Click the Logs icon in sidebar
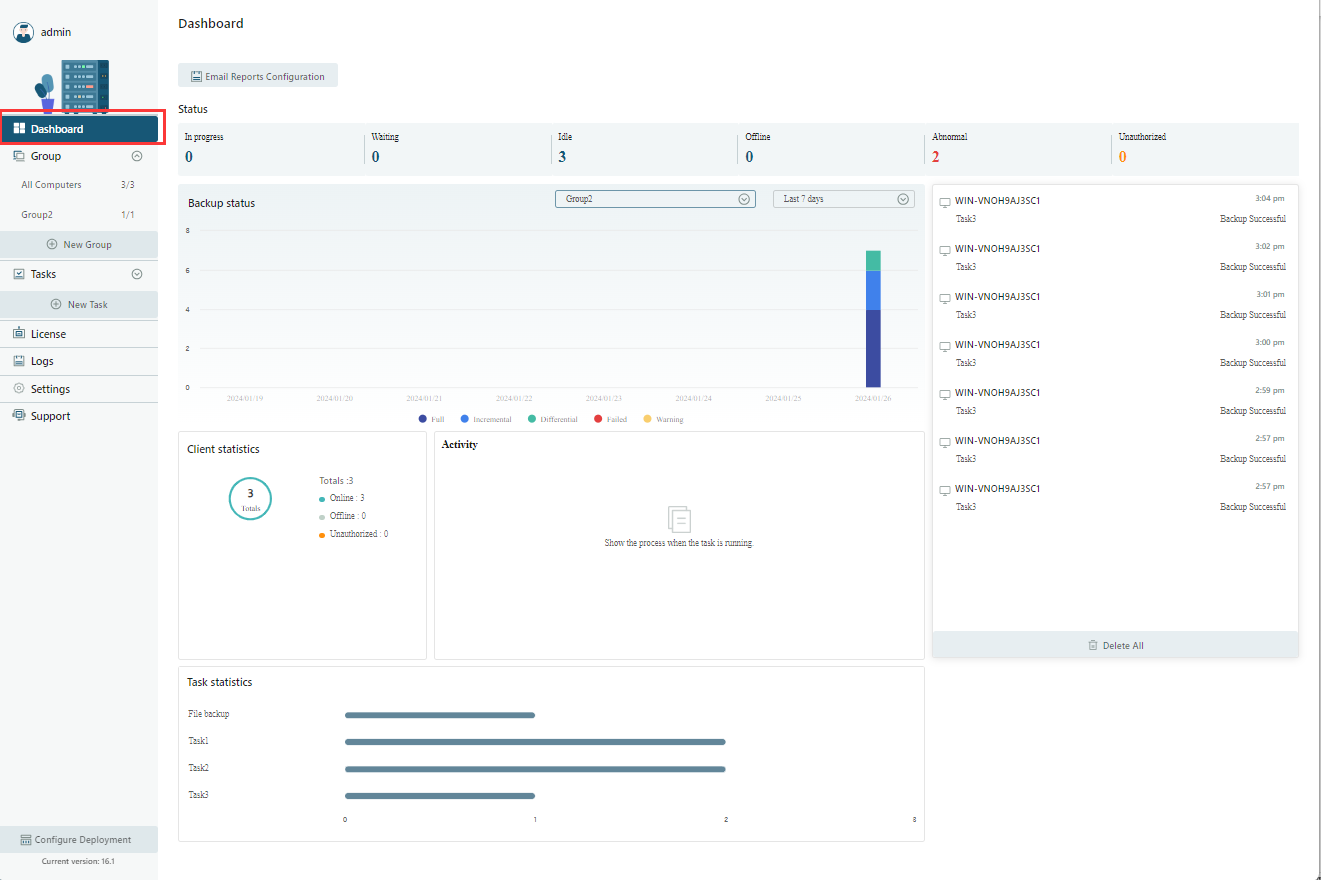Viewport: 1321px width, 880px height. click(19, 361)
